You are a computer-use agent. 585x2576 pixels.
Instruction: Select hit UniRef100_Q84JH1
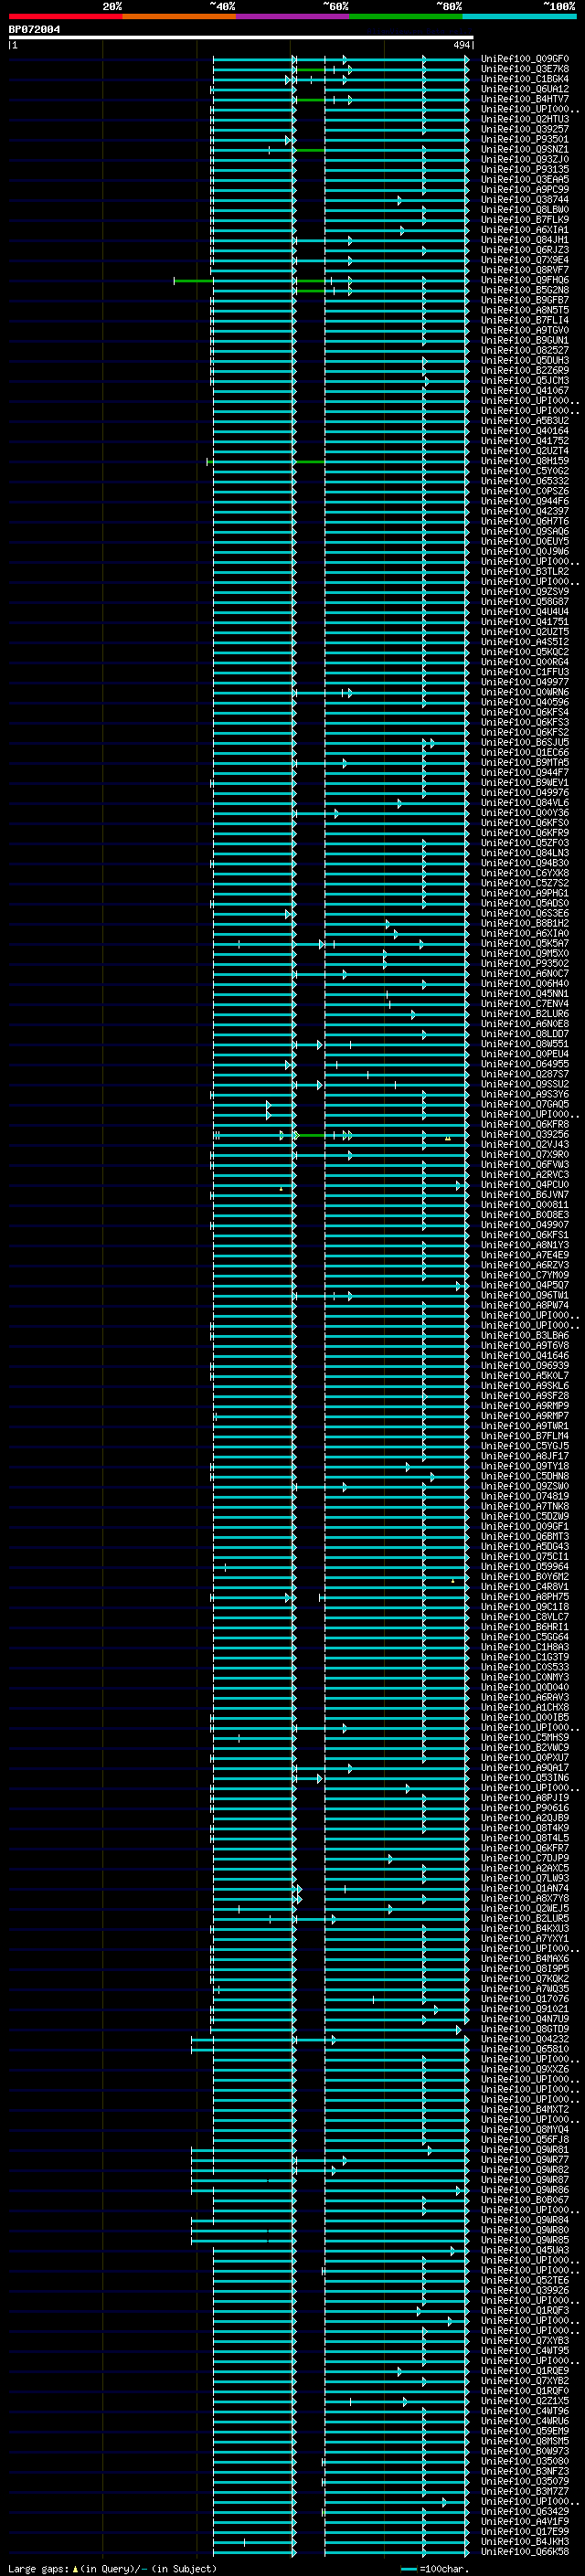[525, 240]
